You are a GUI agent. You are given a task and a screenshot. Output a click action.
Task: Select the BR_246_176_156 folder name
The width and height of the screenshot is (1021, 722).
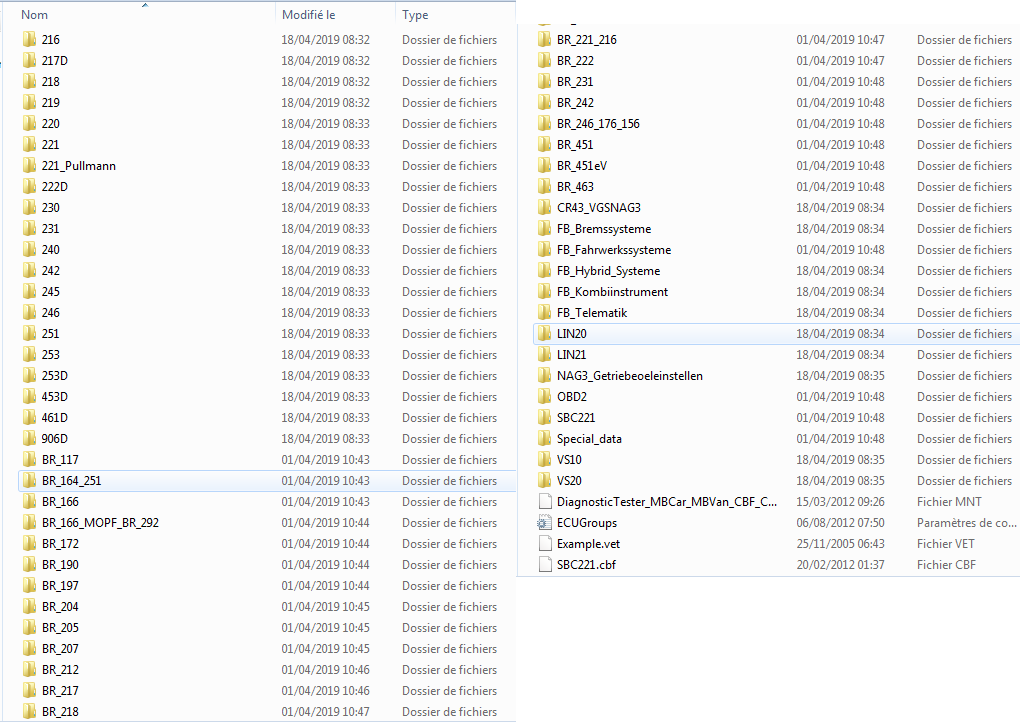pos(598,124)
